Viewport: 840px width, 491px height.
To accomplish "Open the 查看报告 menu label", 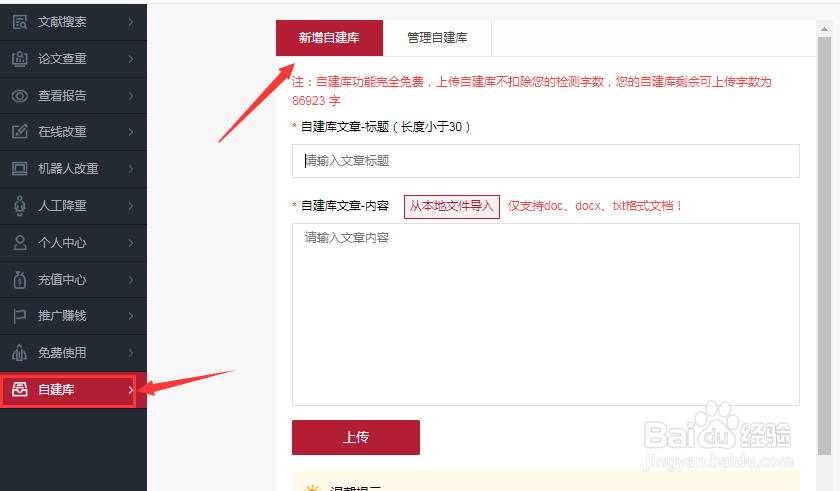I will tap(62, 96).
